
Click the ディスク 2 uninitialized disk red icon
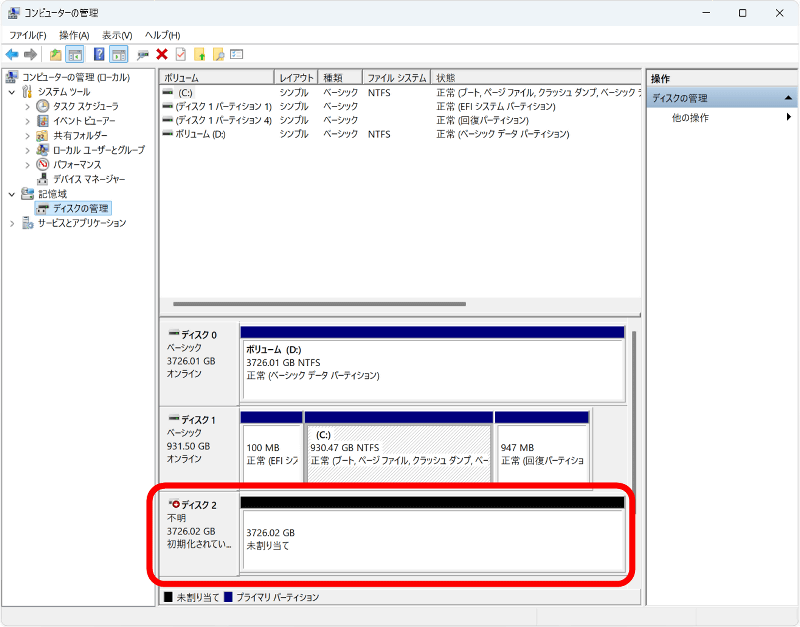(174, 504)
